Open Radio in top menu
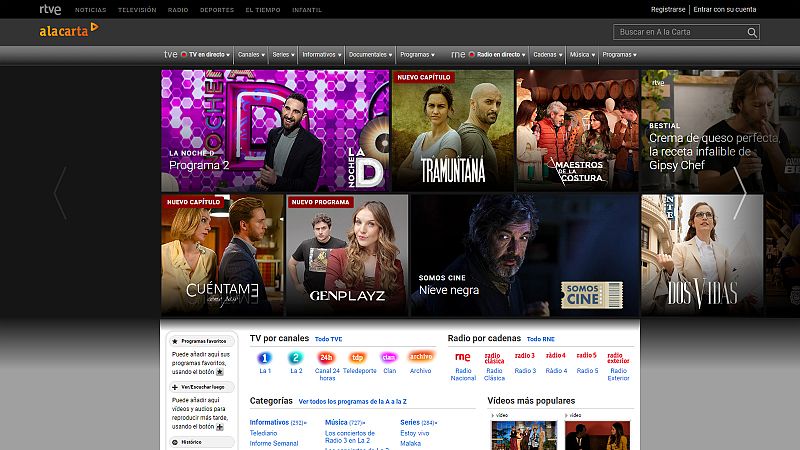This screenshot has height=450, width=800. (178, 10)
